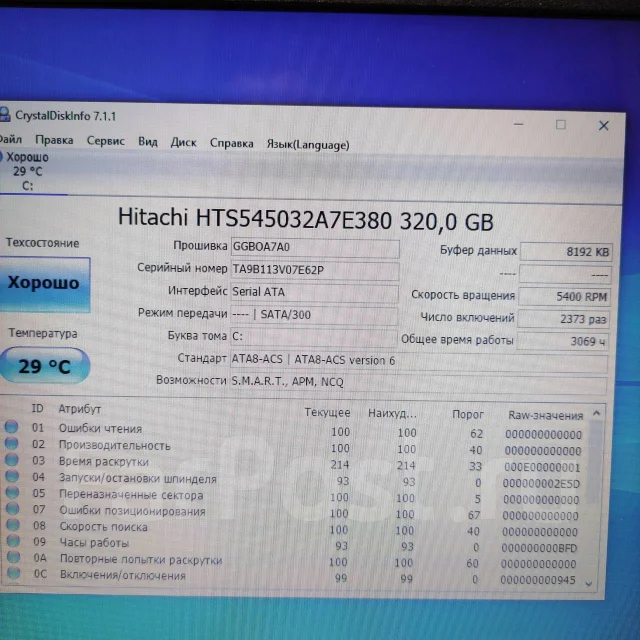Click status orb for 0C Включения/отключения
640x640 pixels.
13,573
